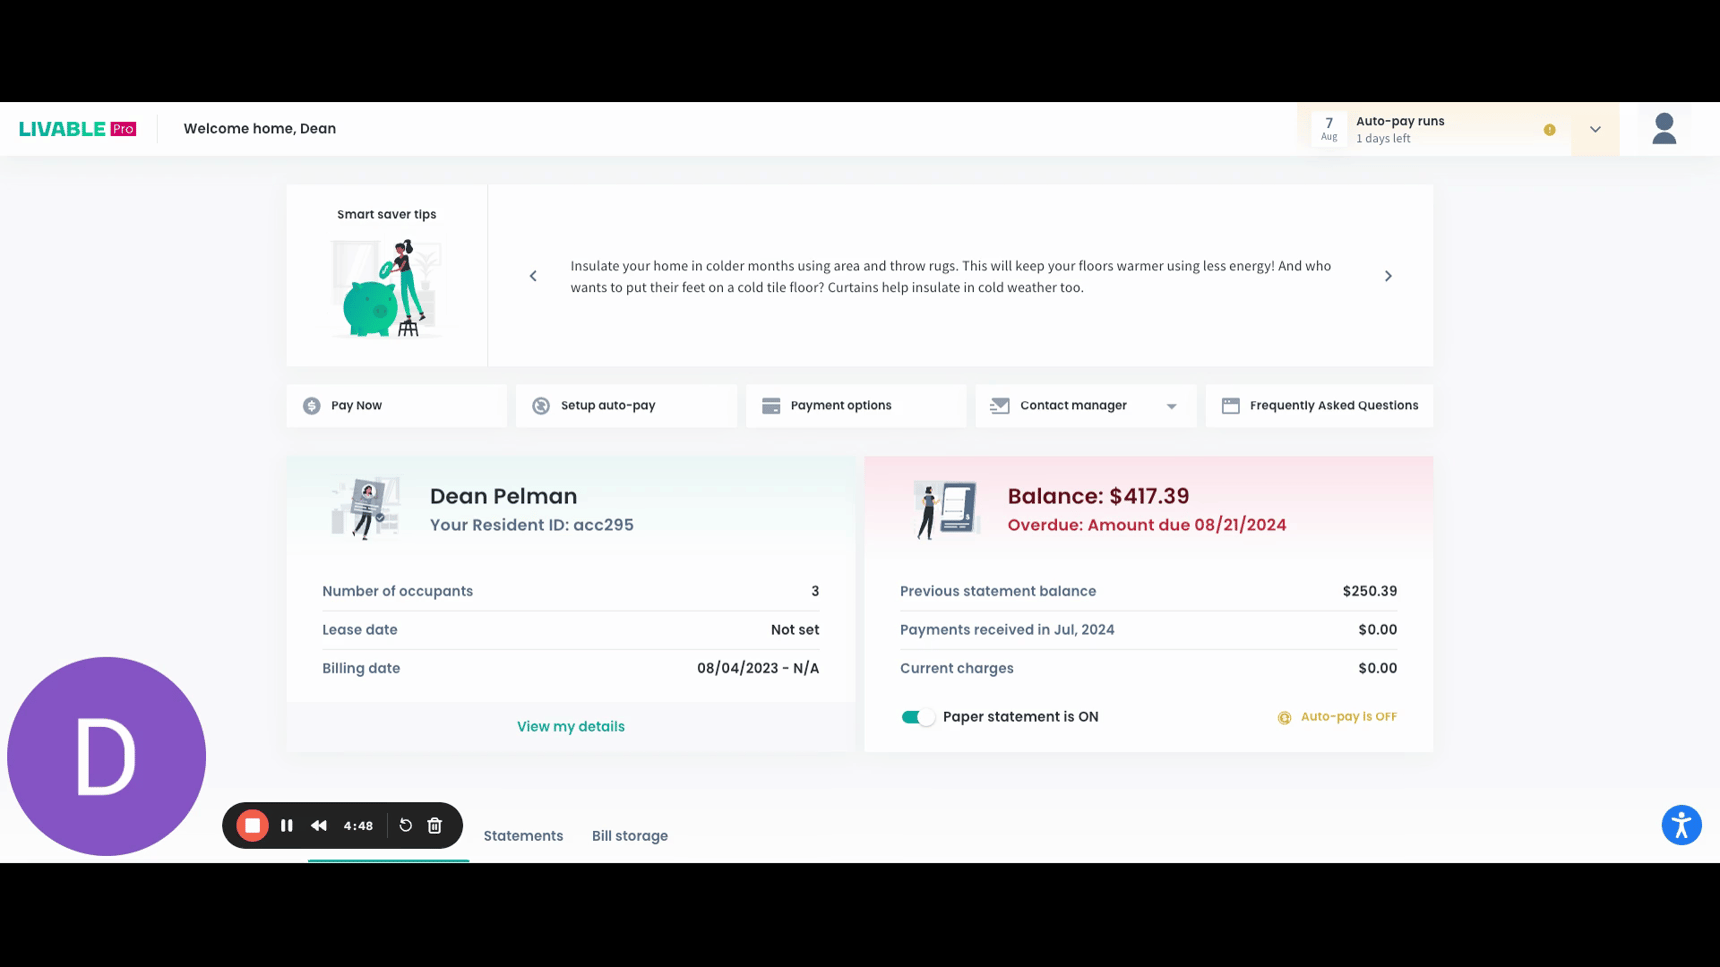Click the user profile avatar icon
This screenshot has width=1720, height=967.
[1663, 129]
